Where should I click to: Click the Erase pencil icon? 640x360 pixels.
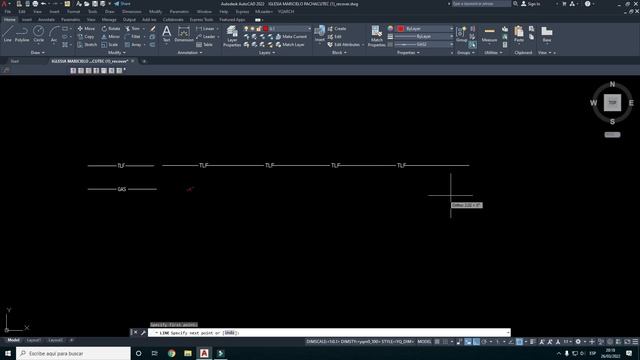(x=153, y=29)
